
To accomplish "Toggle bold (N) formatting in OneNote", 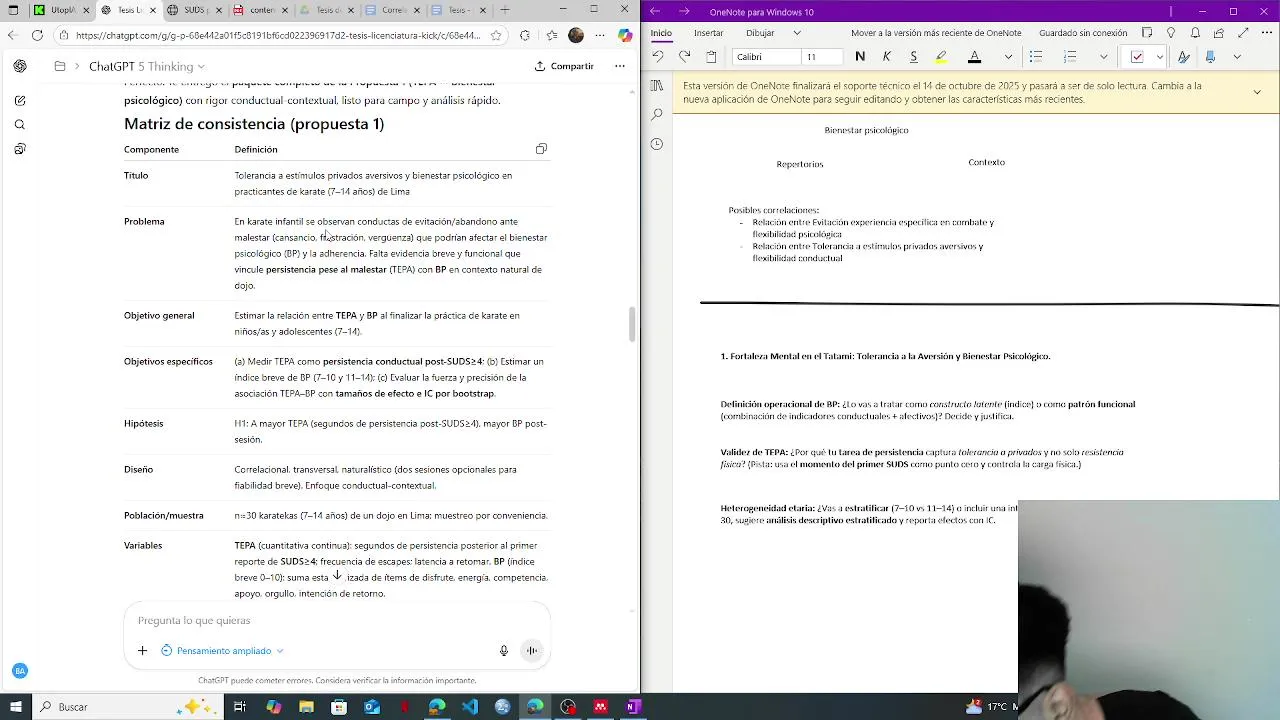I will [860, 57].
